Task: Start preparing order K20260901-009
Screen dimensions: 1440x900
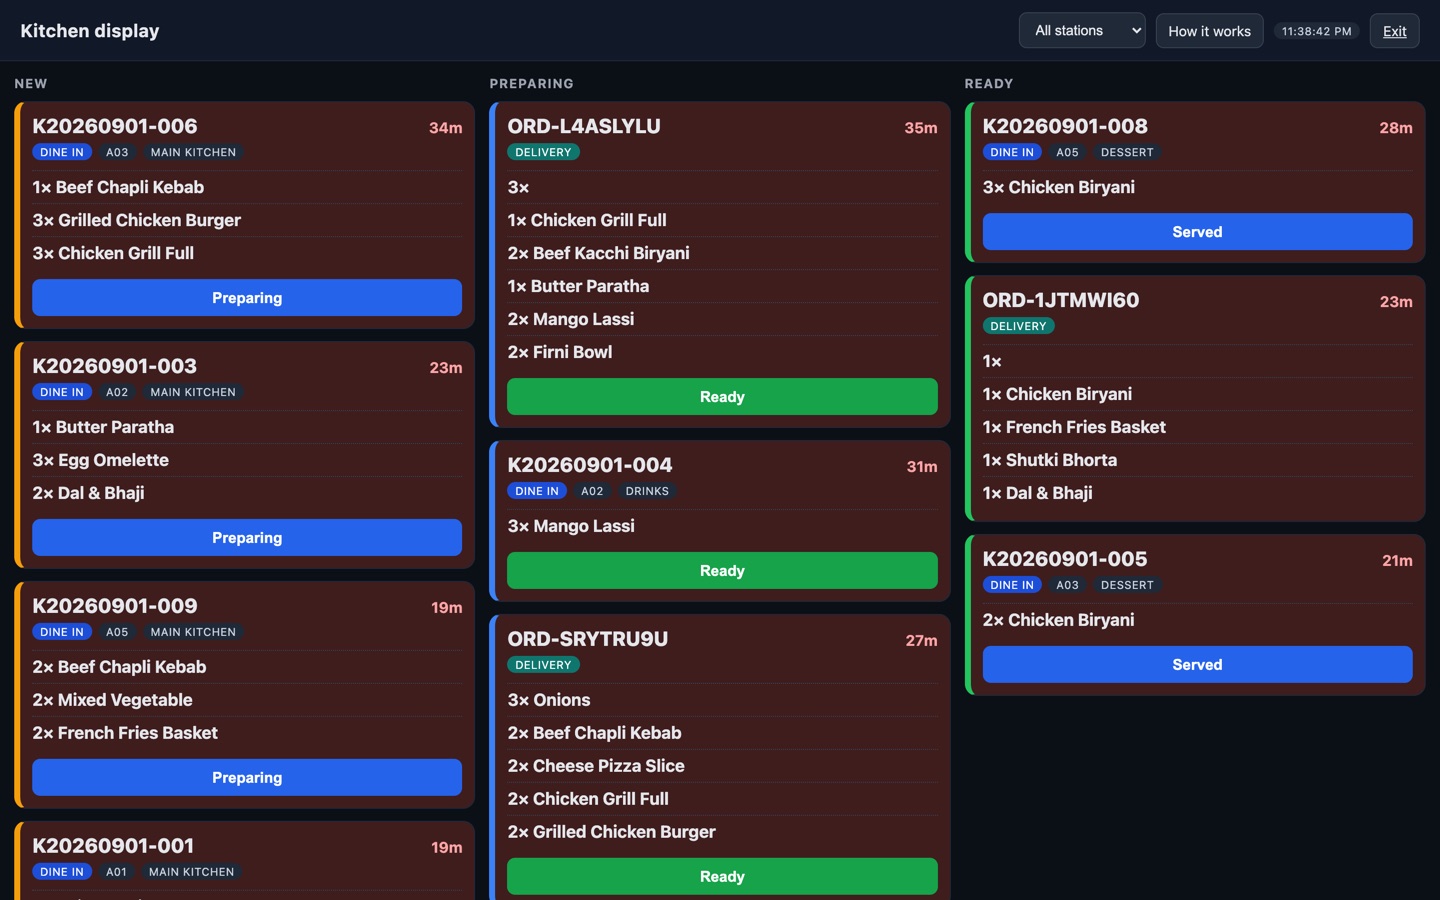Action: pos(247,778)
